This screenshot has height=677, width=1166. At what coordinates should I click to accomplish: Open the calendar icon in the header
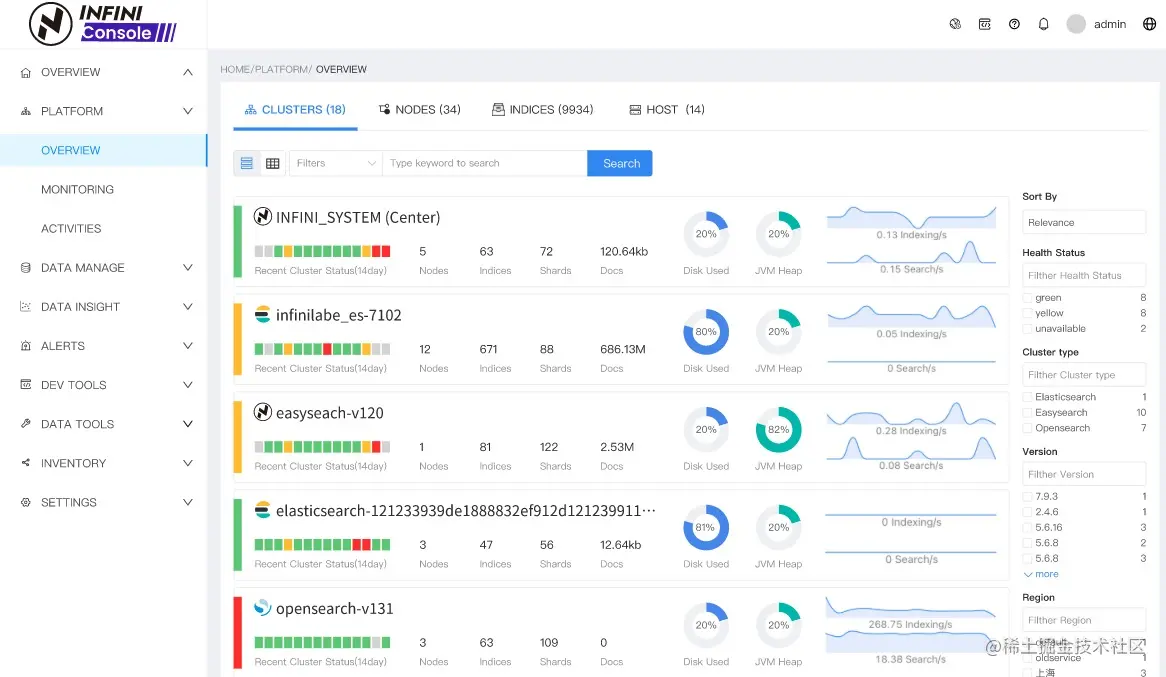(985, 24)
